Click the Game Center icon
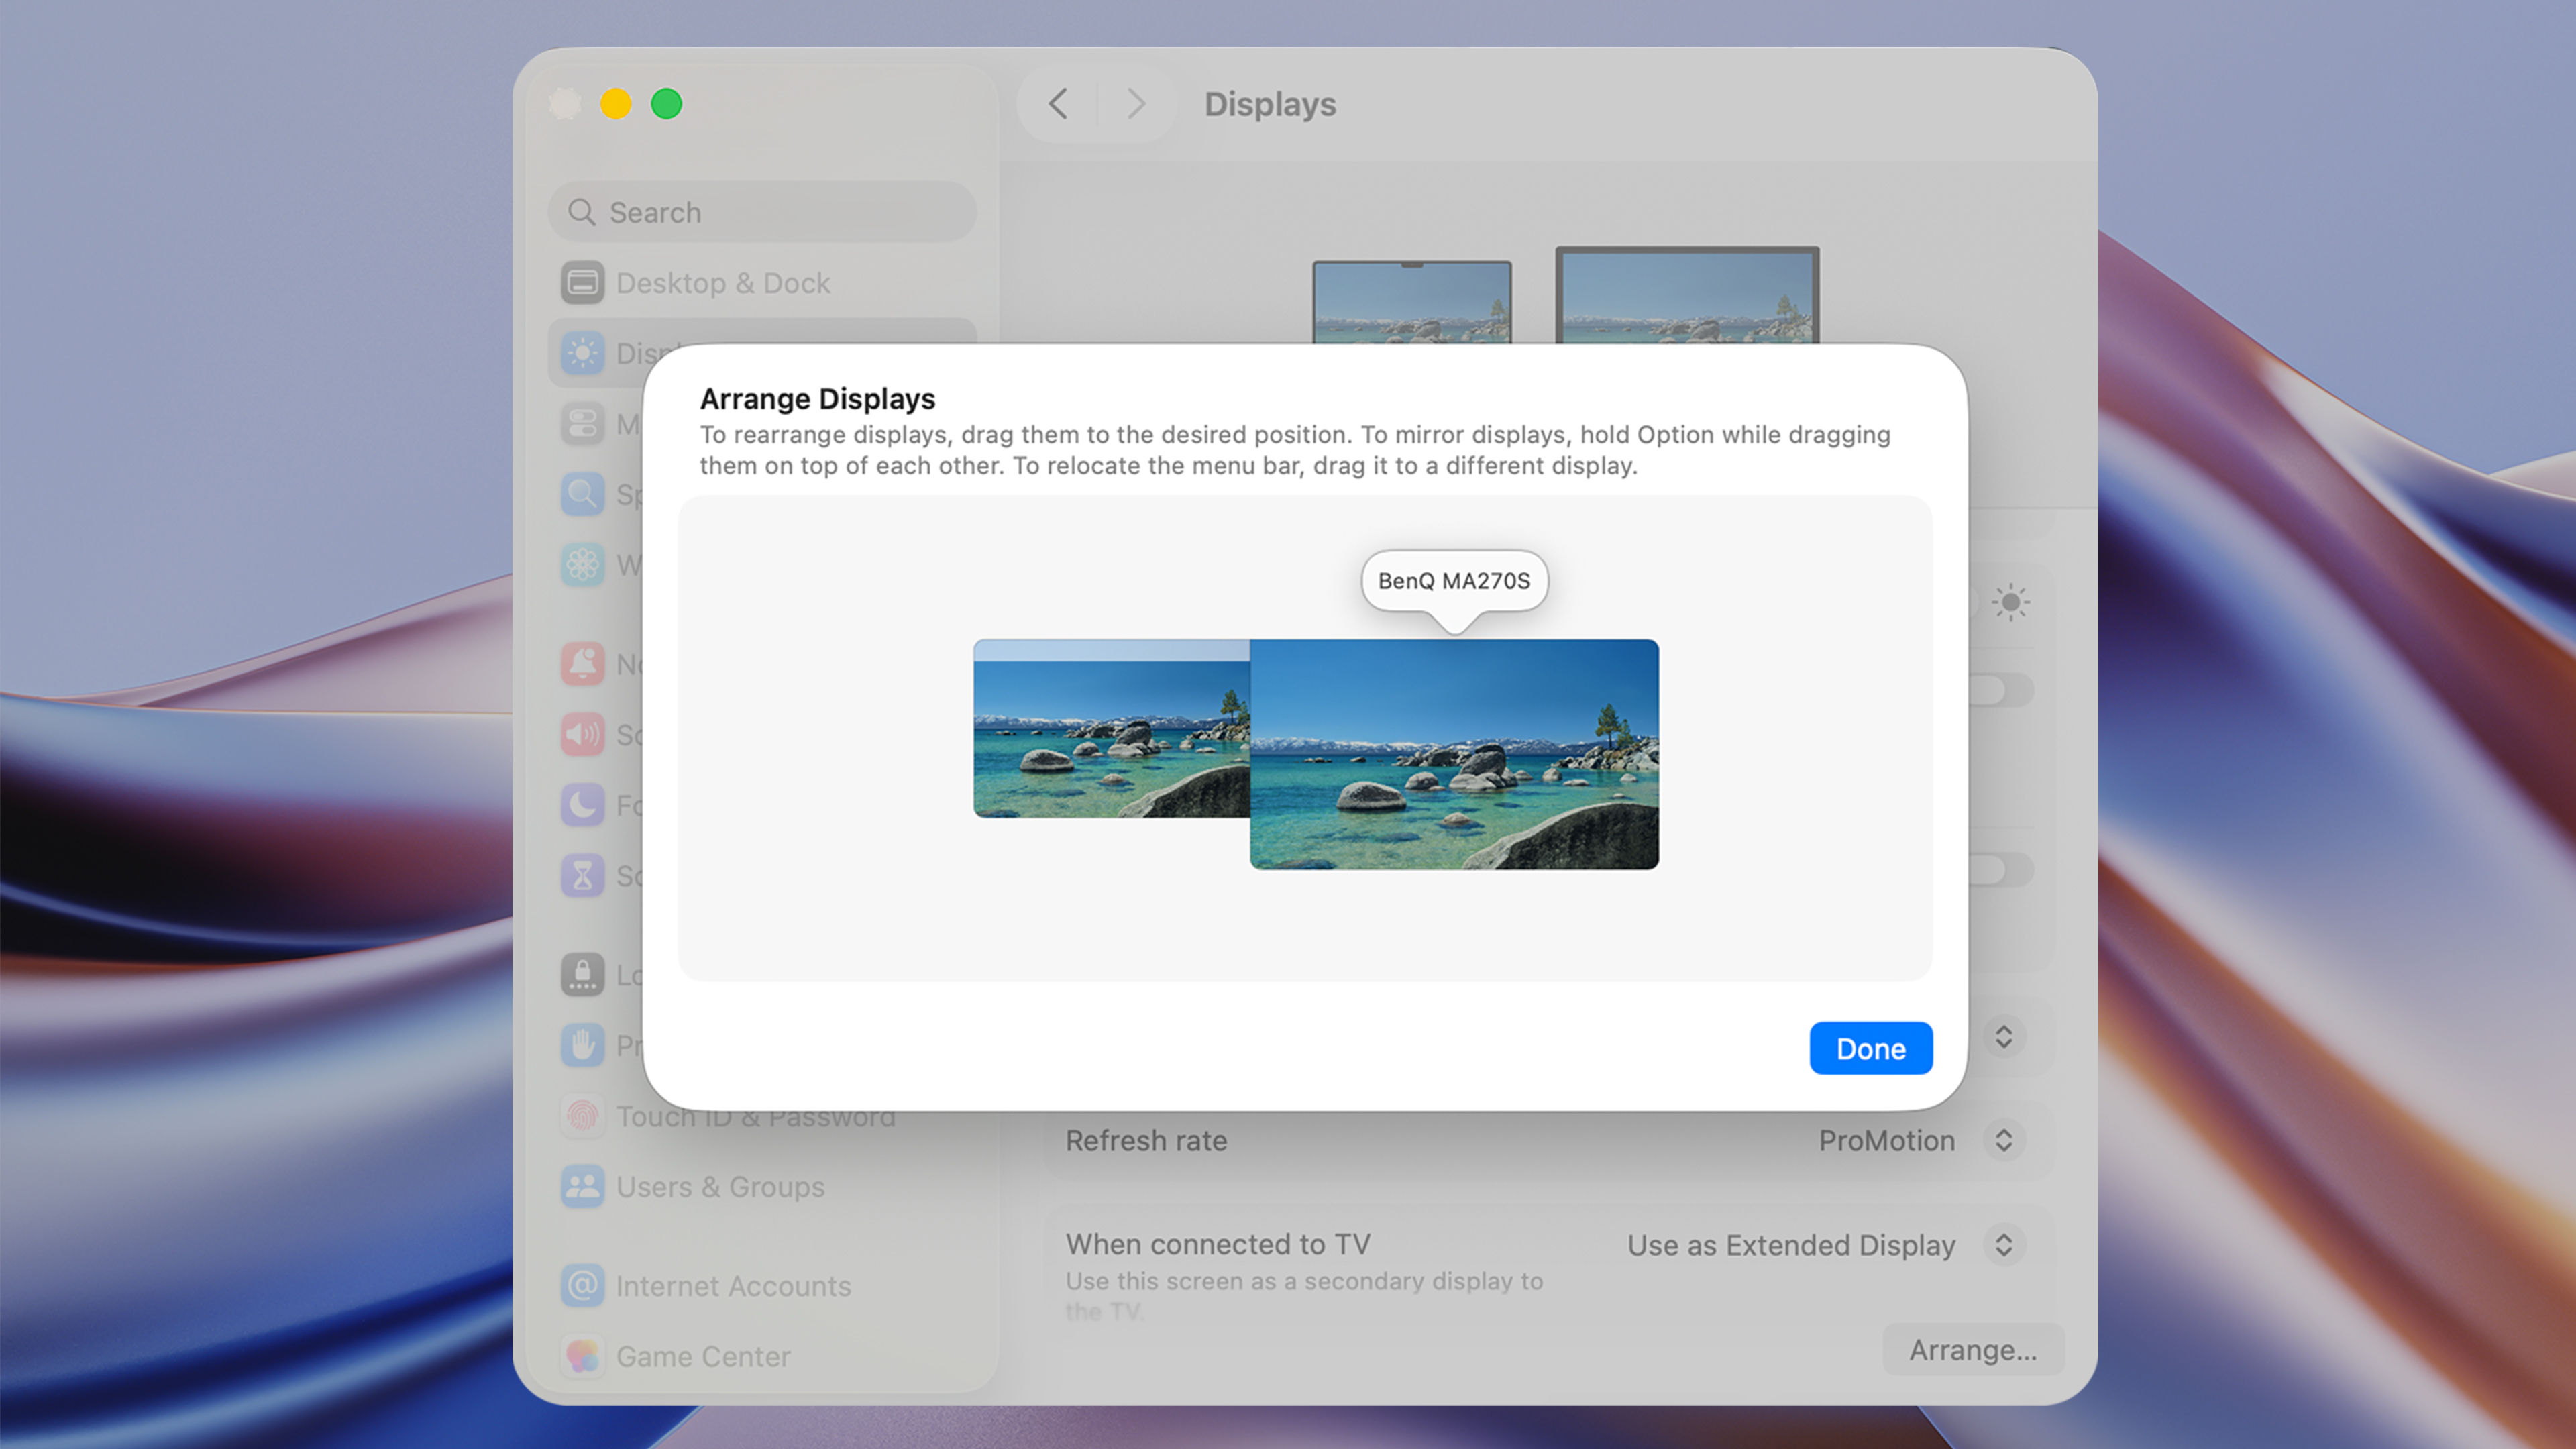Viewport: 2576px width, 1449px height. (582, 1356)
